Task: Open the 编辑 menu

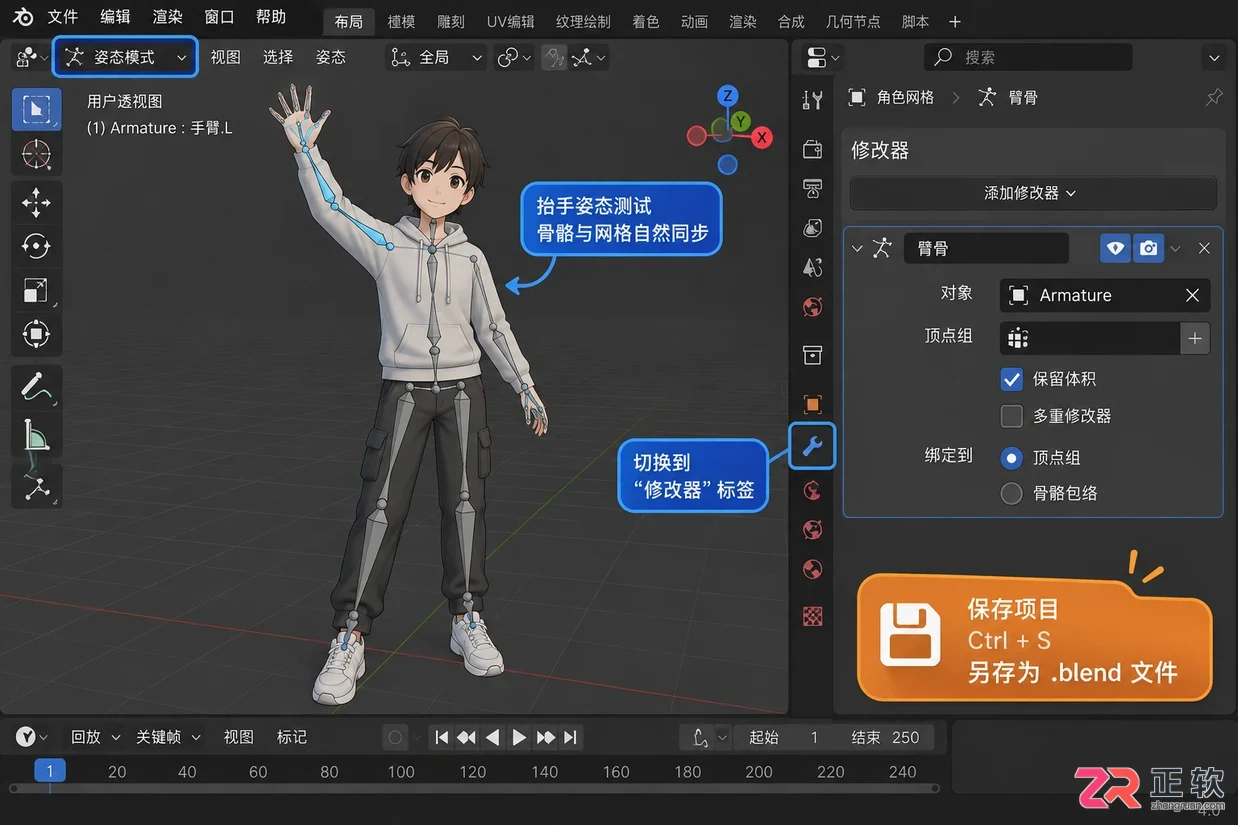Action: pos(115,17)
